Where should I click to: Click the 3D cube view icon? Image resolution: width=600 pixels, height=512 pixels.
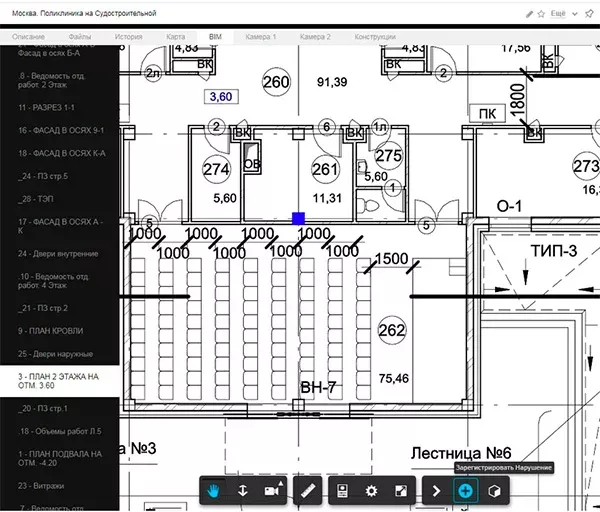pos(494,491)
